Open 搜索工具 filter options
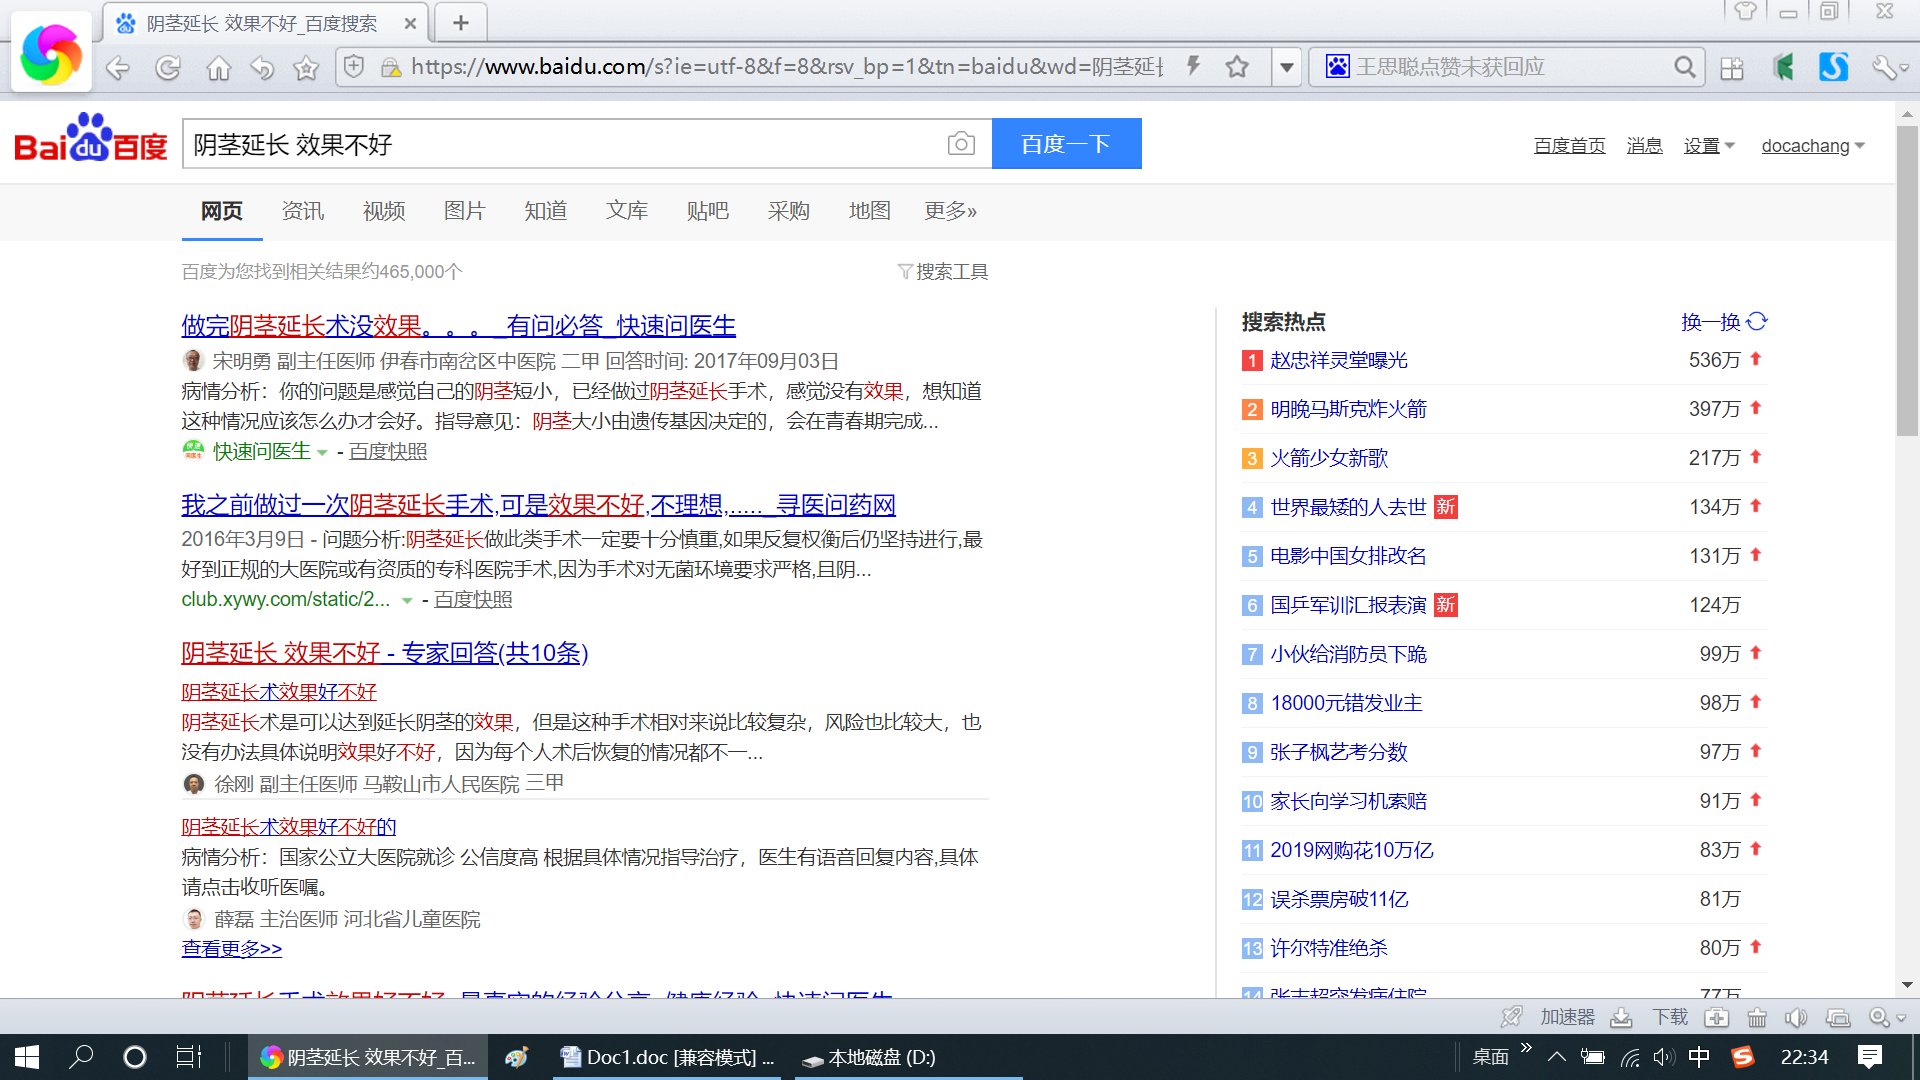Image resolution: width=1920 pixels, height=1080 pixels. pyautogui.click(x=943, y=272)
